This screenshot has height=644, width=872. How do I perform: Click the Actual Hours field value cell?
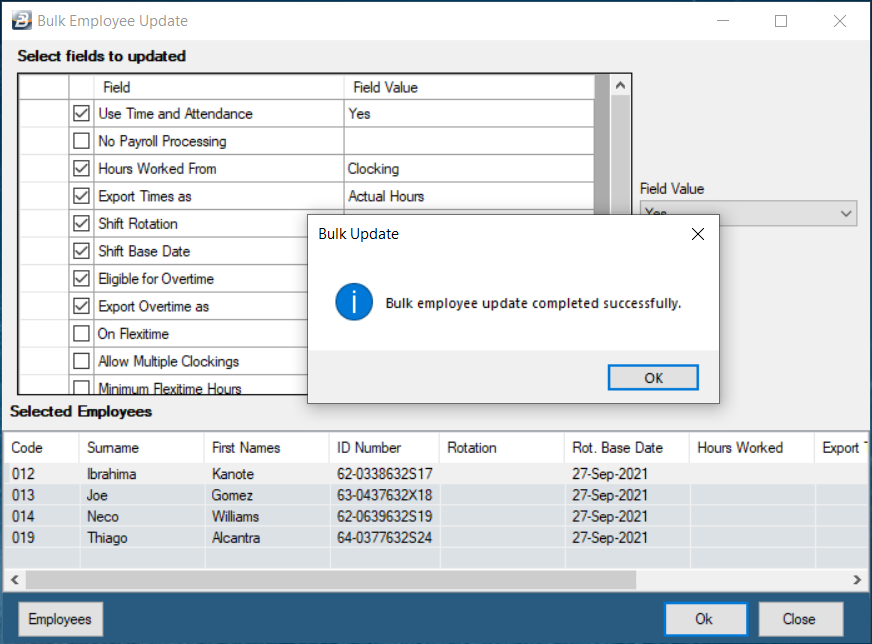click(x=469, y=196)
